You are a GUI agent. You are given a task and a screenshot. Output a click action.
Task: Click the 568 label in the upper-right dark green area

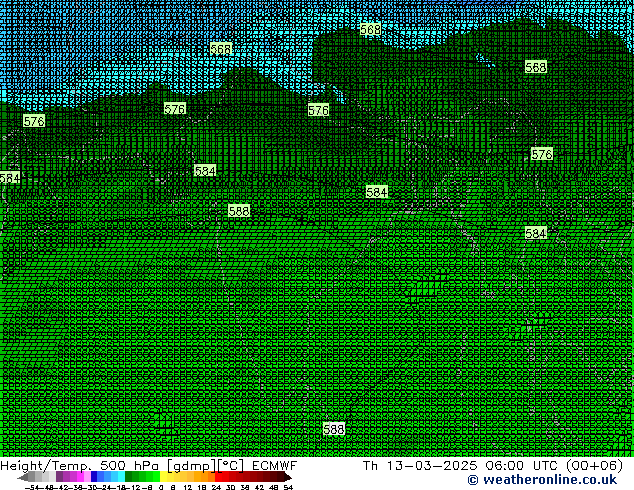(x=536, y=67)
